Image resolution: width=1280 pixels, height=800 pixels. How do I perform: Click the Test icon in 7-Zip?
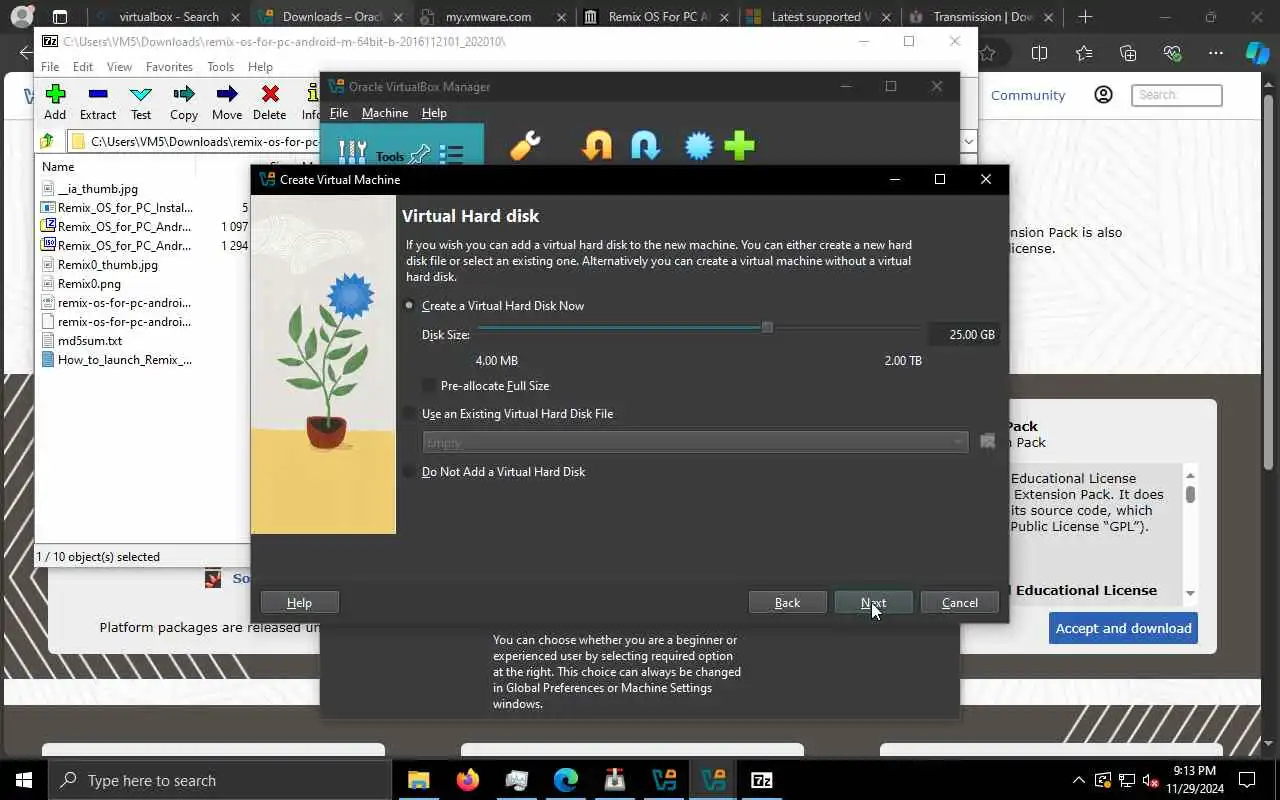pyautogui.click(x=141, y=94)
